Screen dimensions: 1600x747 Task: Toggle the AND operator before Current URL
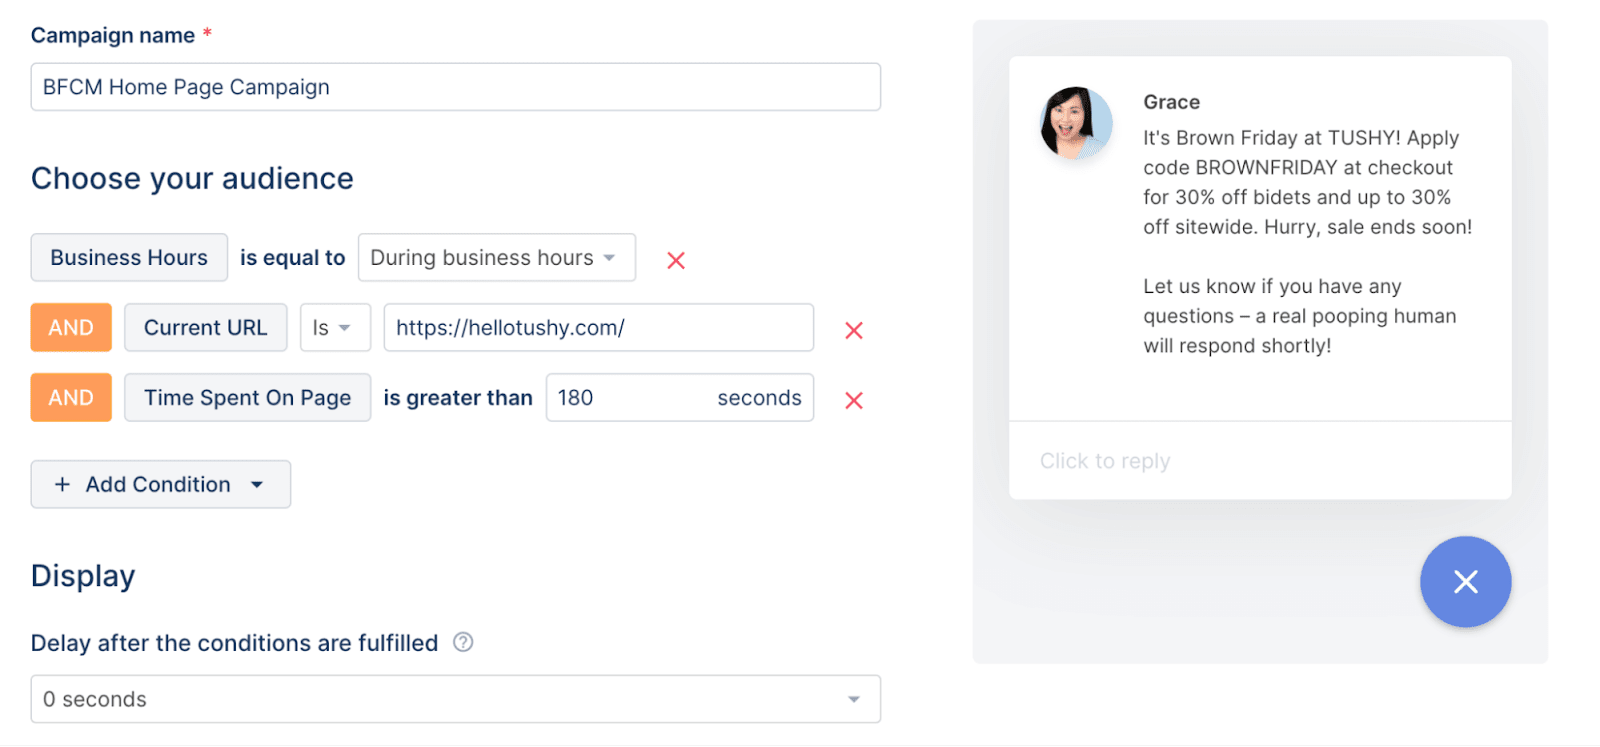71,327
